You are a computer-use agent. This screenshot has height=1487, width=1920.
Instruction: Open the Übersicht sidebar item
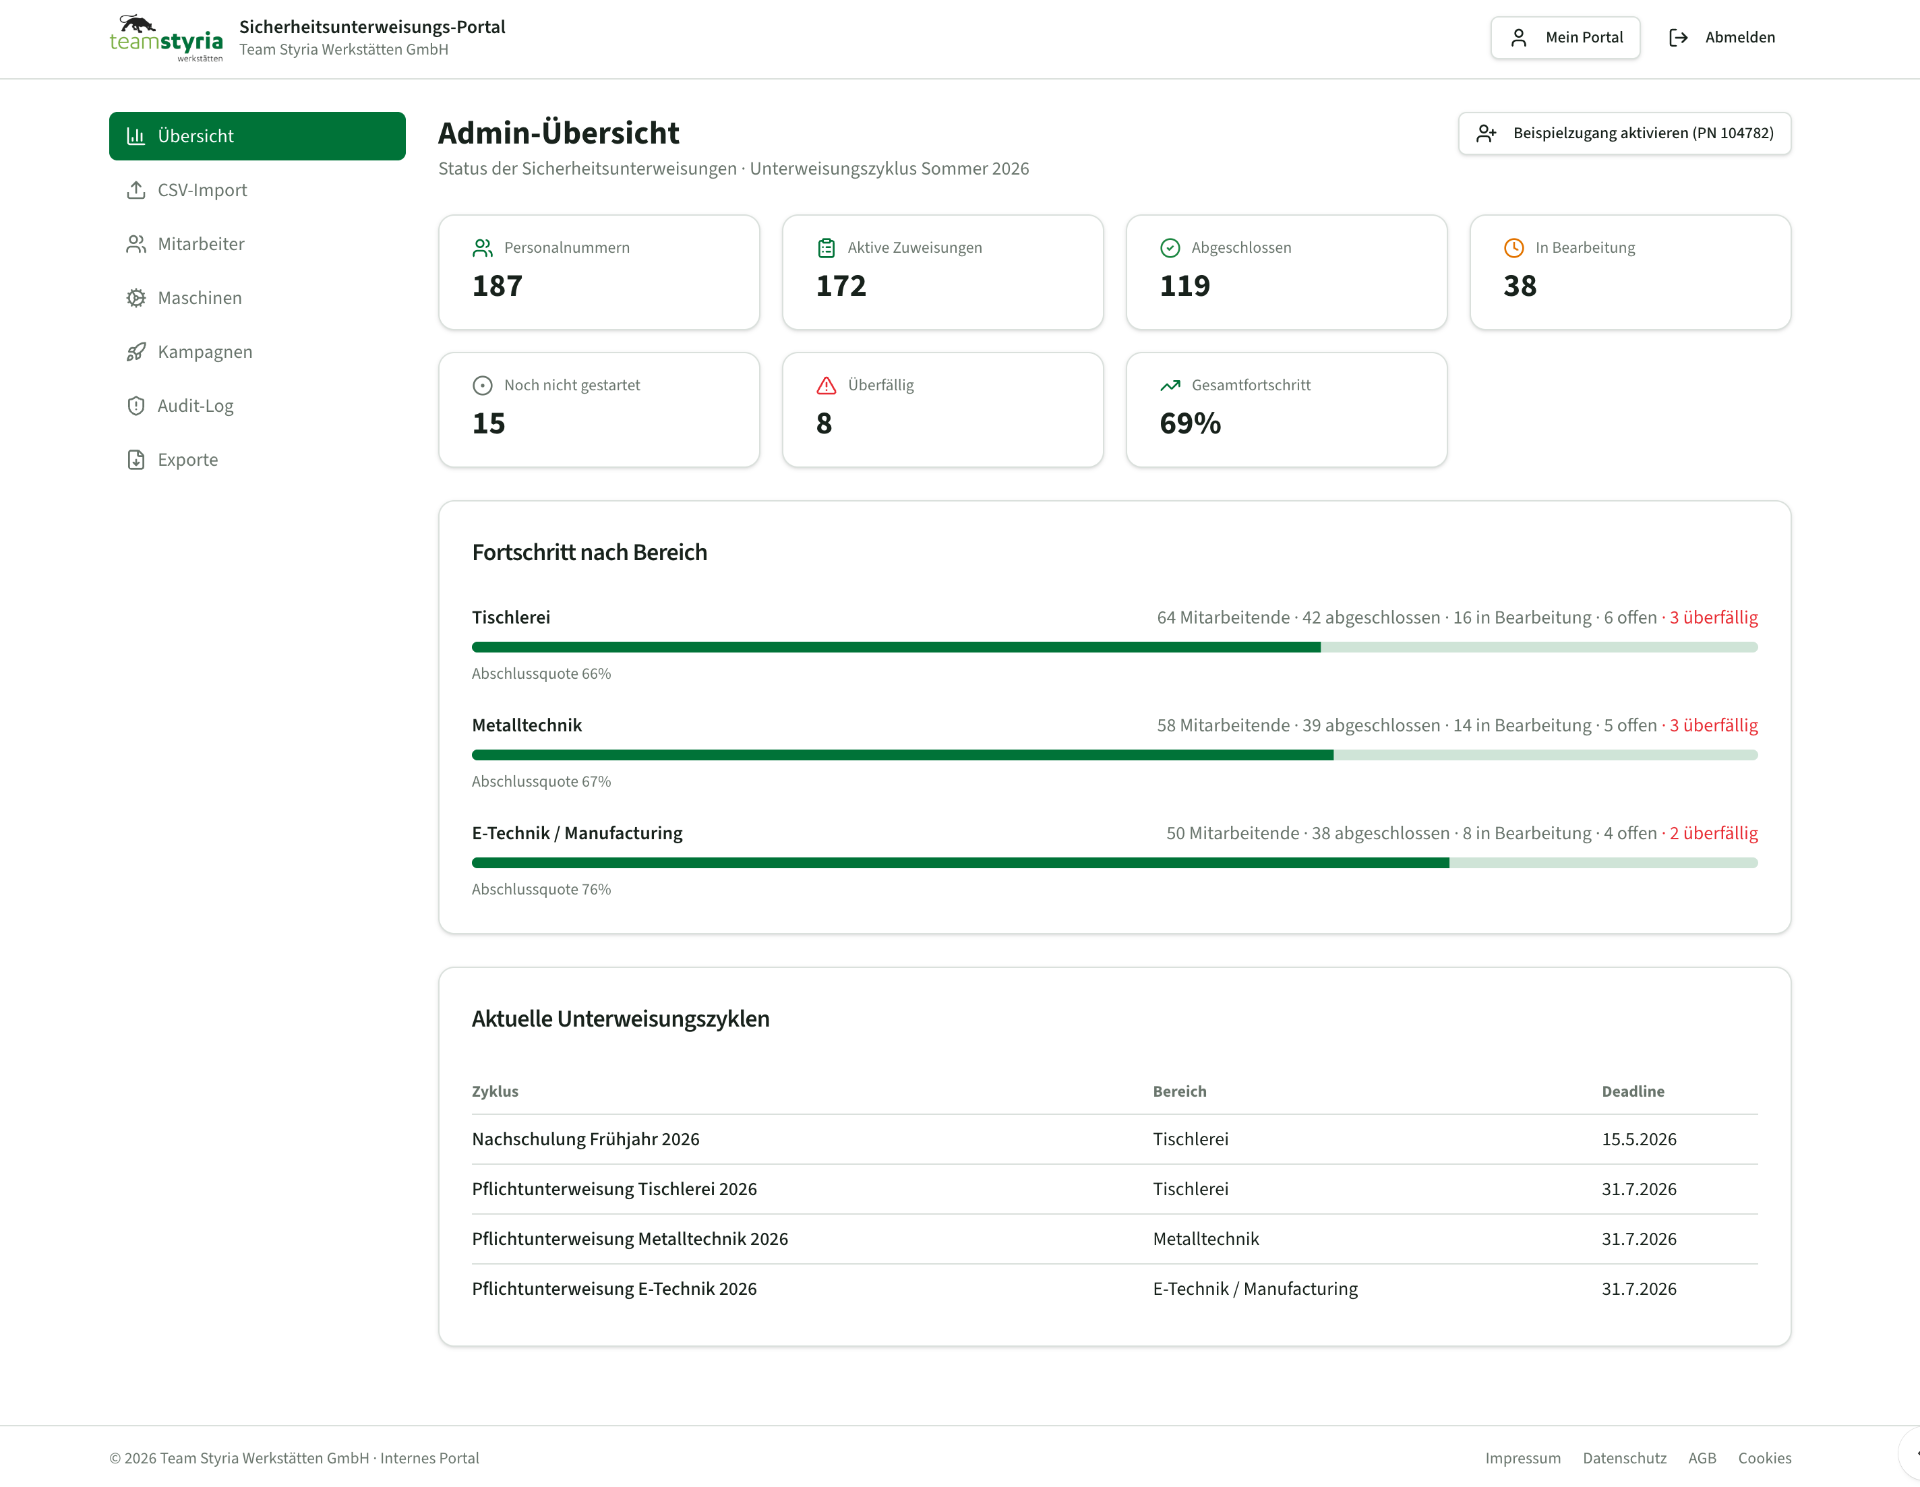[257, 136]
